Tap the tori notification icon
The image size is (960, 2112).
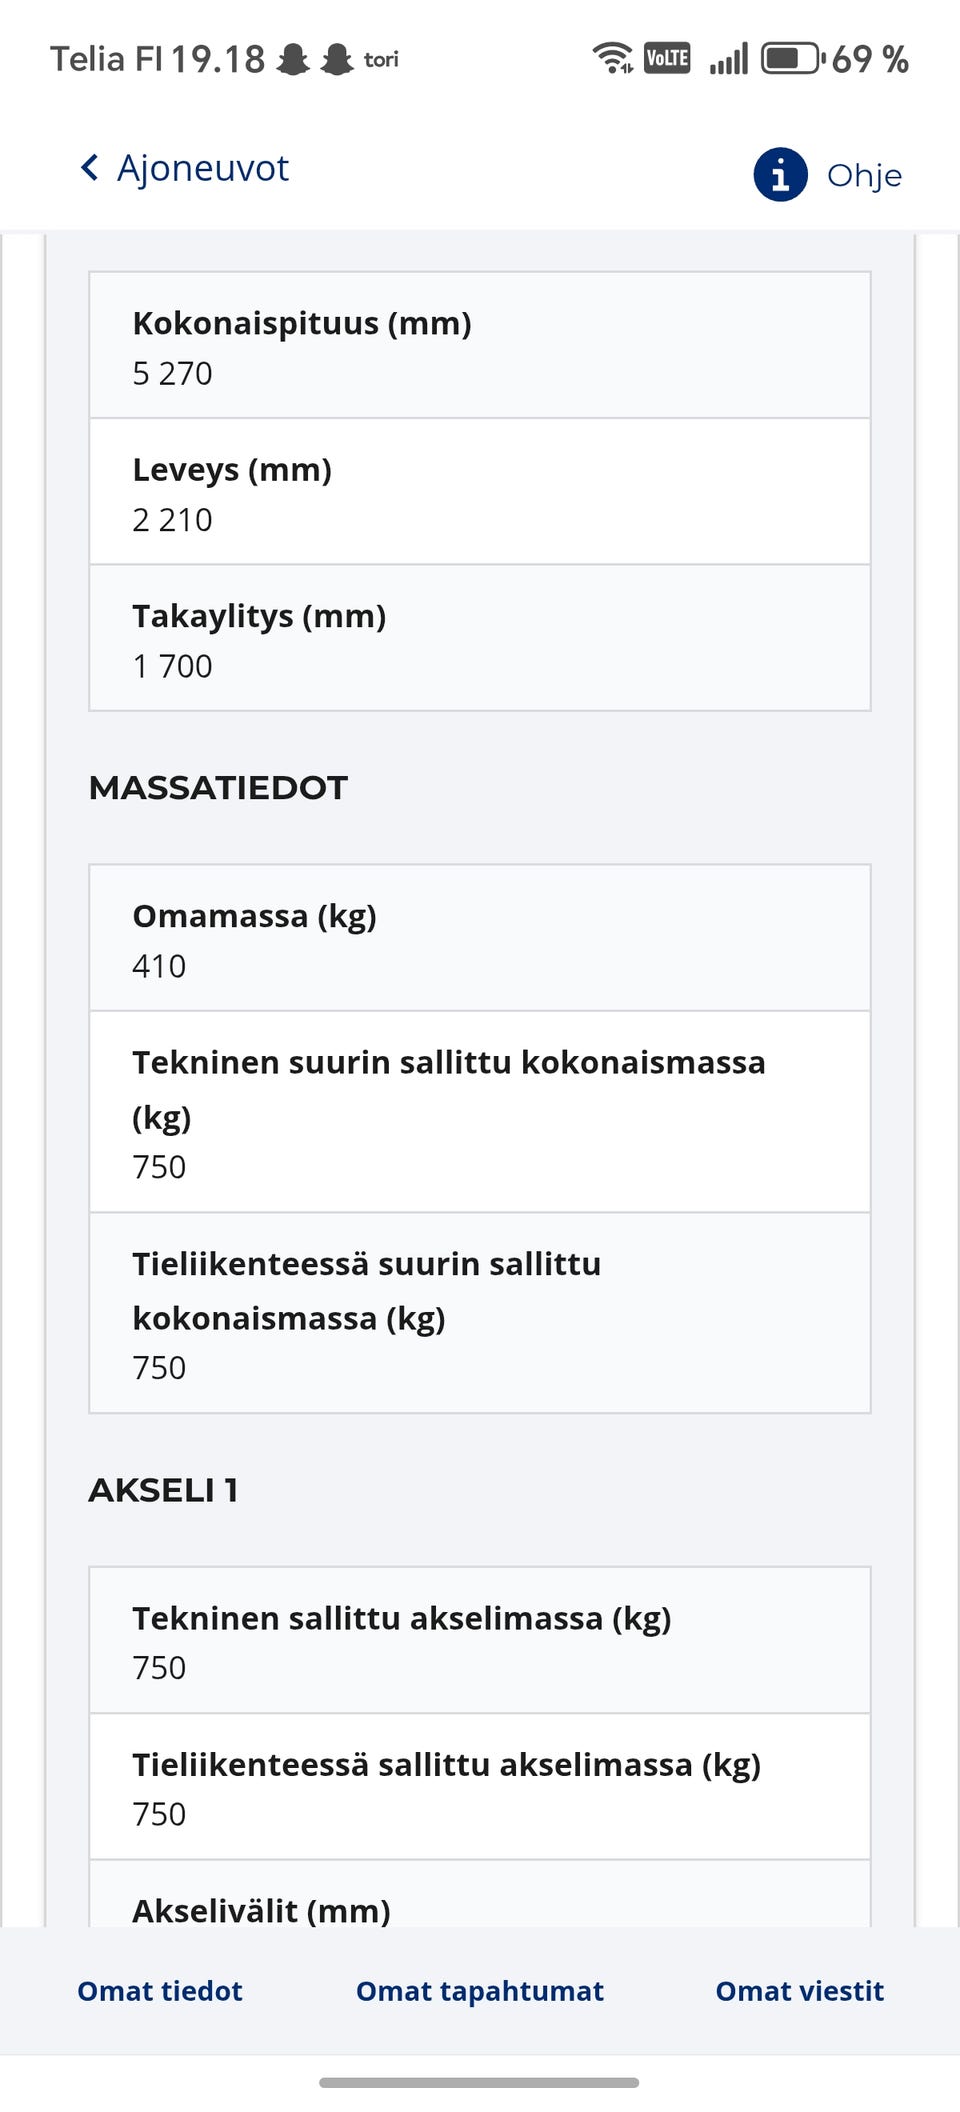click(x=381, y=60)
